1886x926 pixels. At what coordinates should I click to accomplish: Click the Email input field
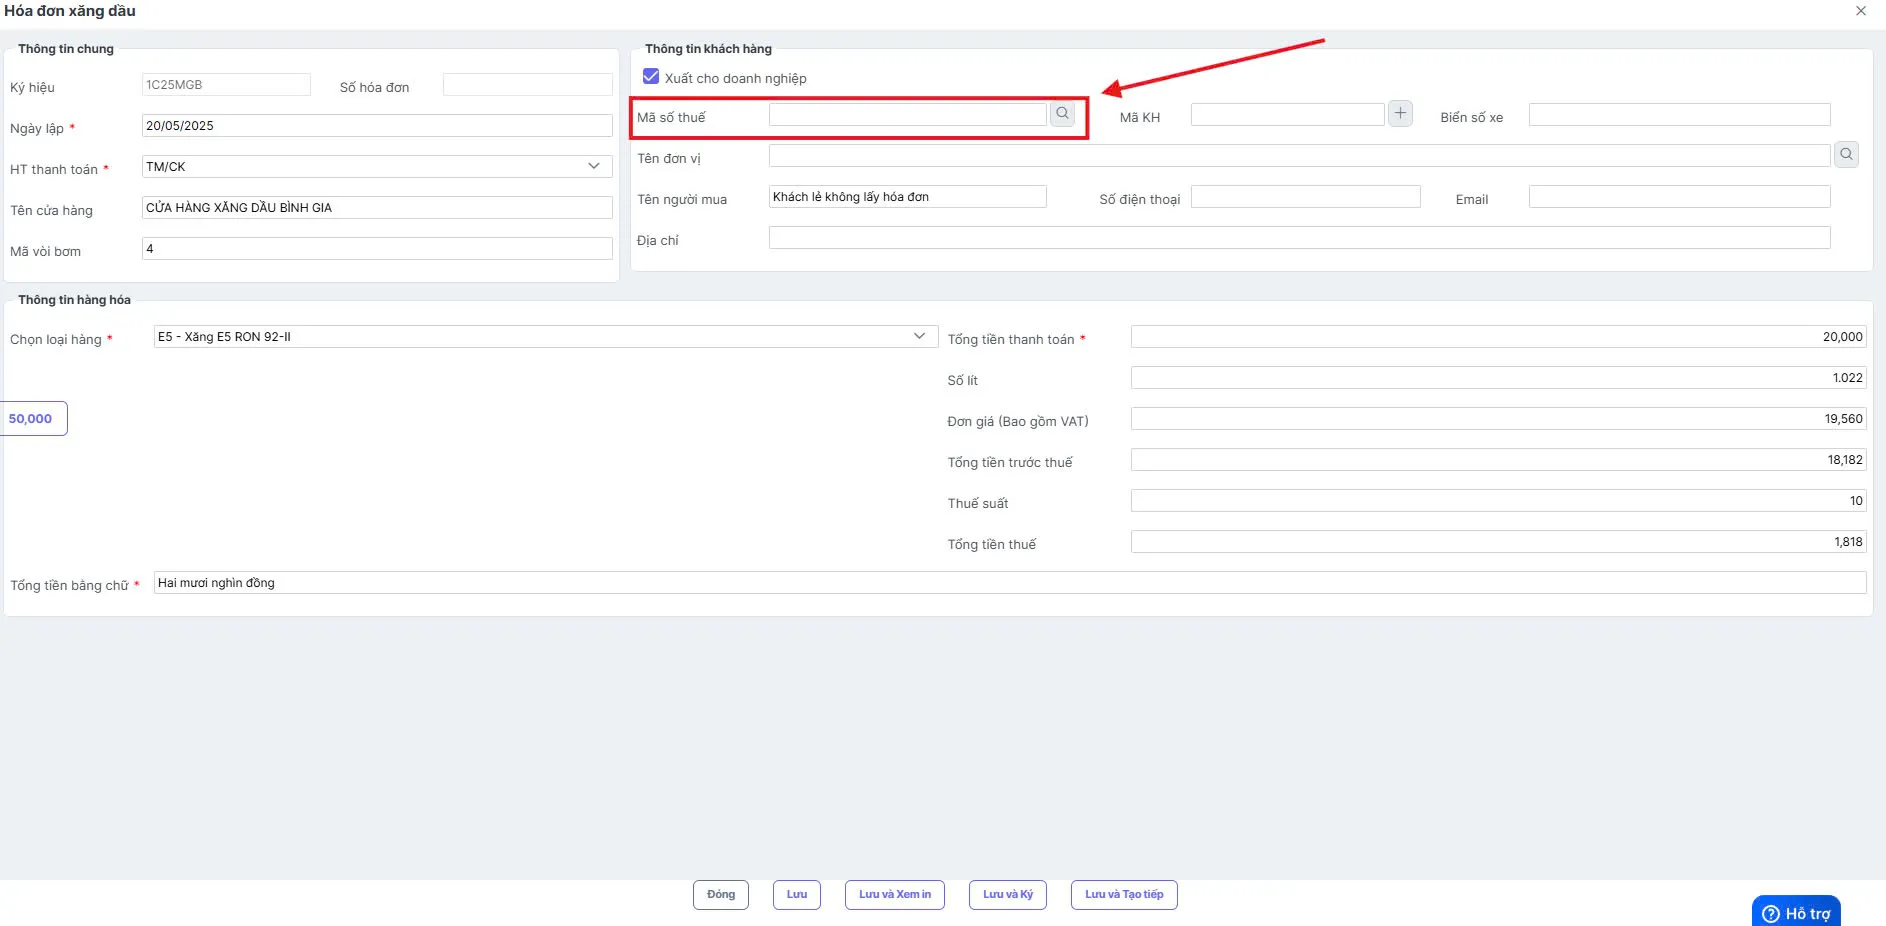tap(1679, 196)
